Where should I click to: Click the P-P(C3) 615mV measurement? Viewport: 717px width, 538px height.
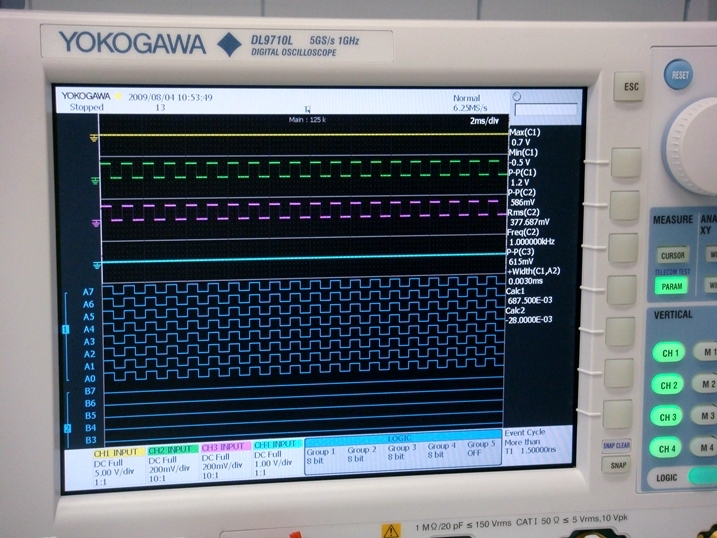point(520,256)
